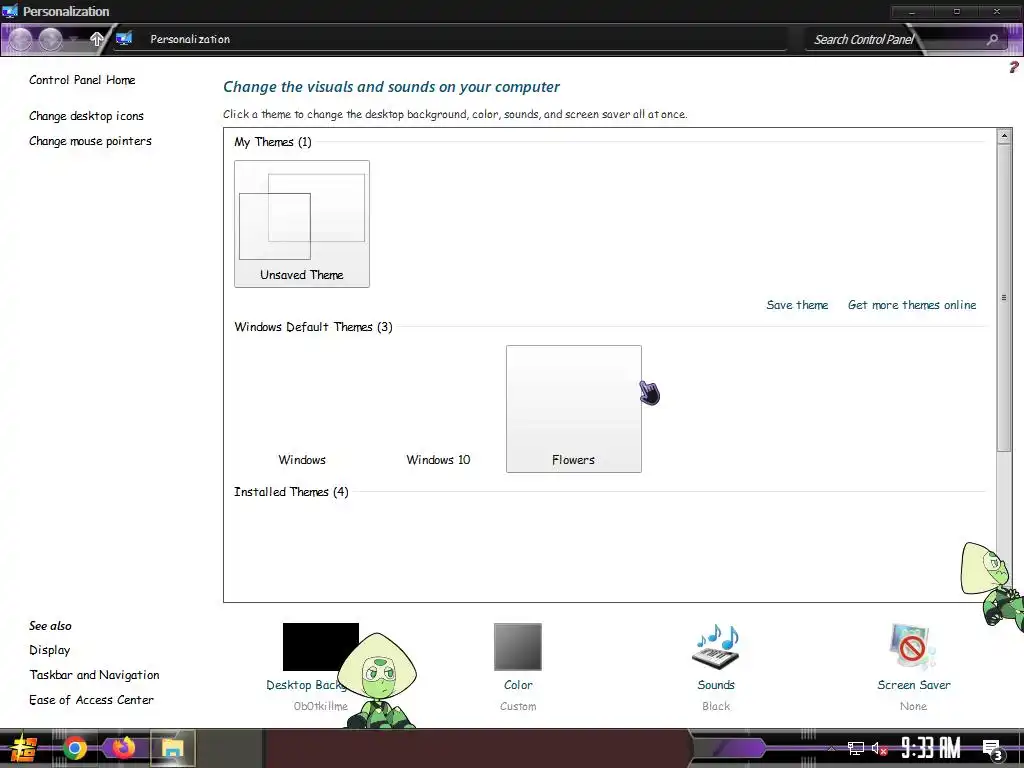Click the network icon in system tray

click(856, 748)
